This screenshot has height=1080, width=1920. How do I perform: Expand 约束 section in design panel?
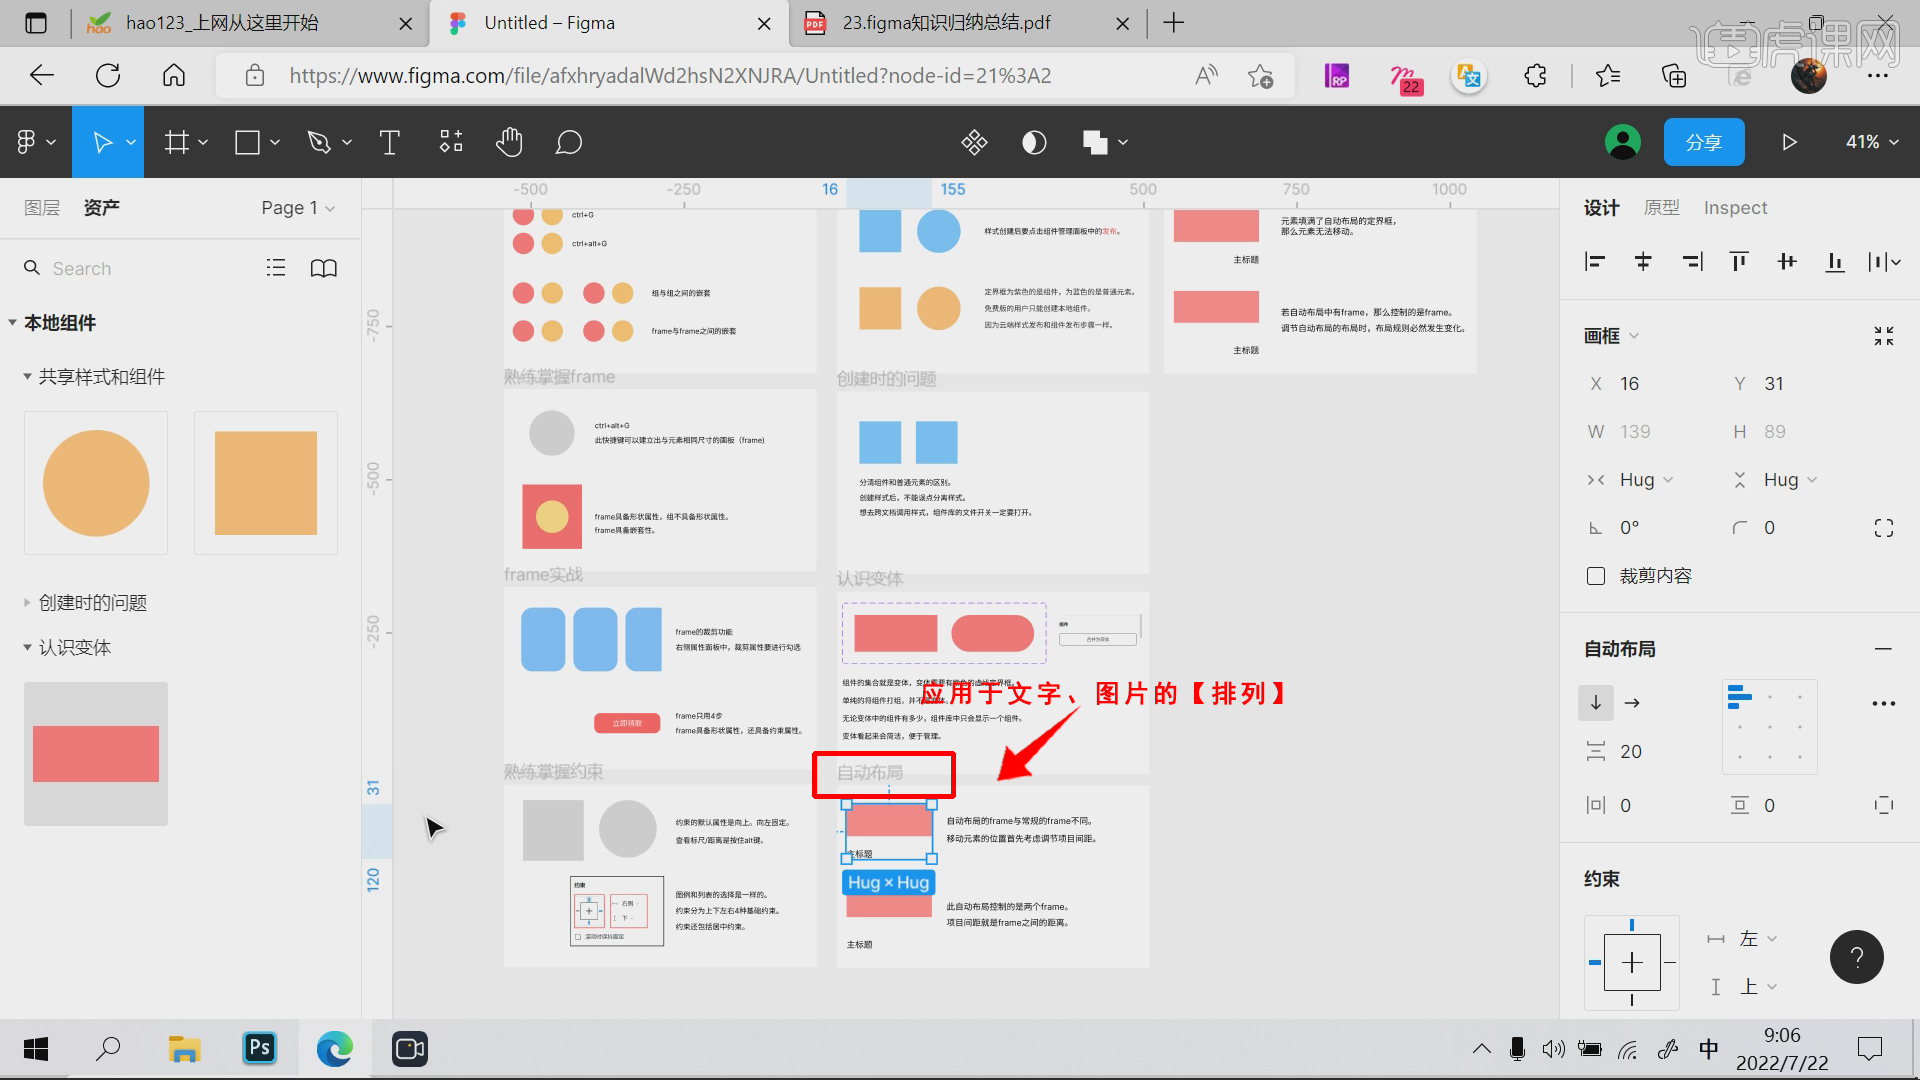click(x=1602, y=877)
